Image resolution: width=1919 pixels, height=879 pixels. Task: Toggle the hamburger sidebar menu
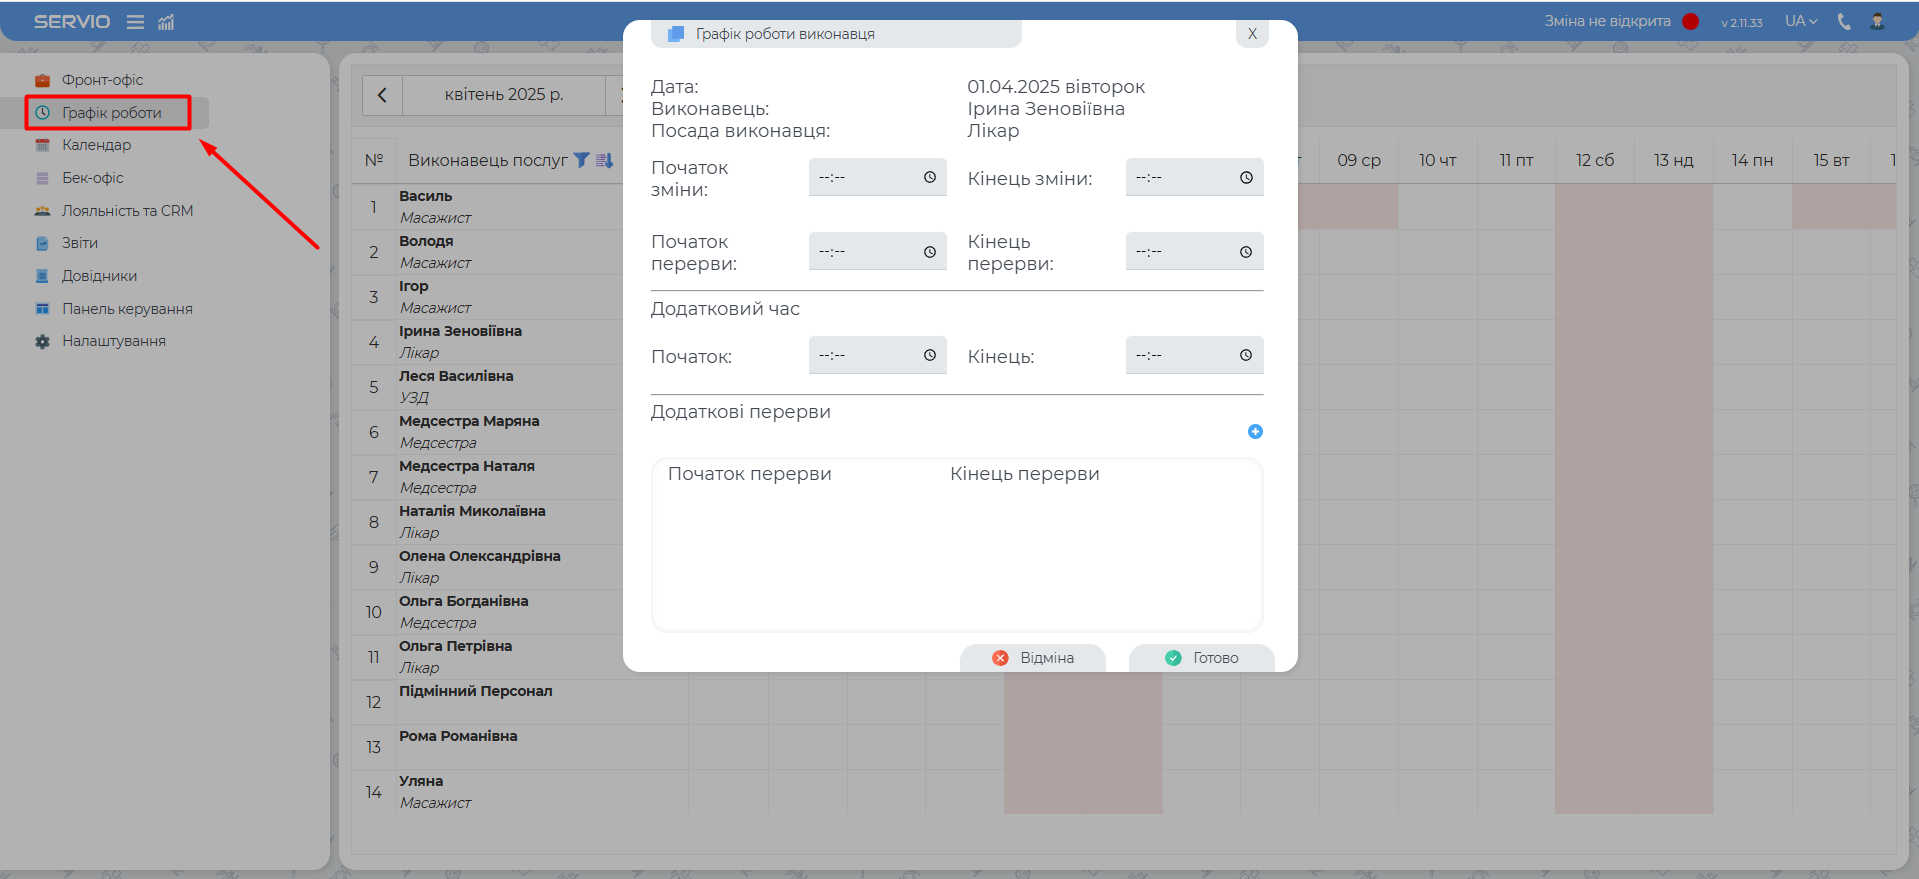[135, 22]
